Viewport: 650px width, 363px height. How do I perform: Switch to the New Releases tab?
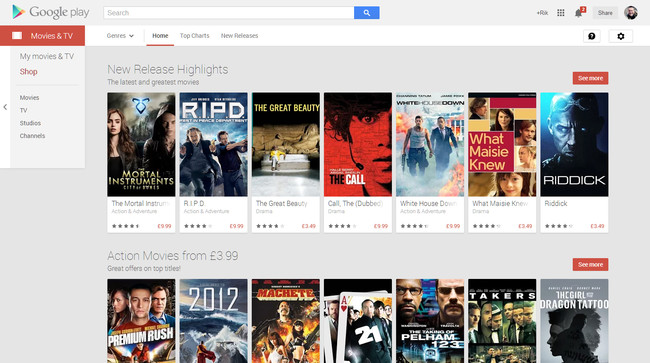pos(239,36)
